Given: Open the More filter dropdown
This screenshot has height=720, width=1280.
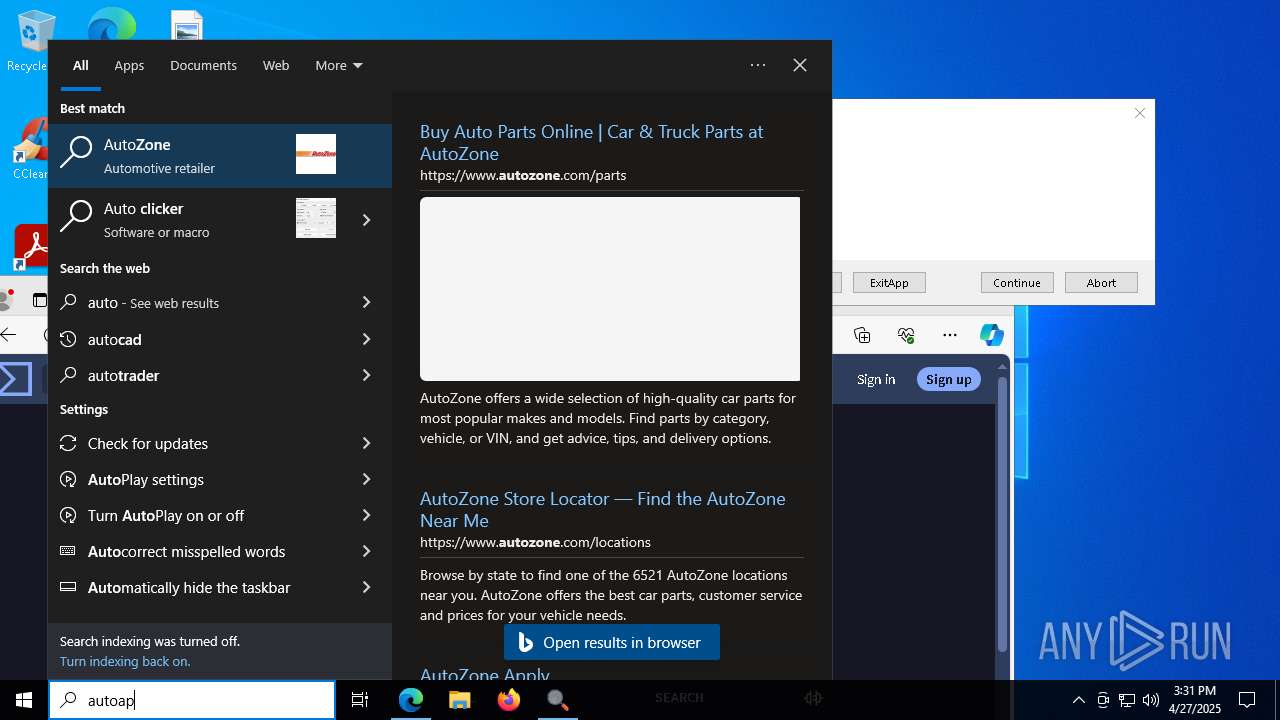Looking at the screenshot, I should tap(338, 65).
